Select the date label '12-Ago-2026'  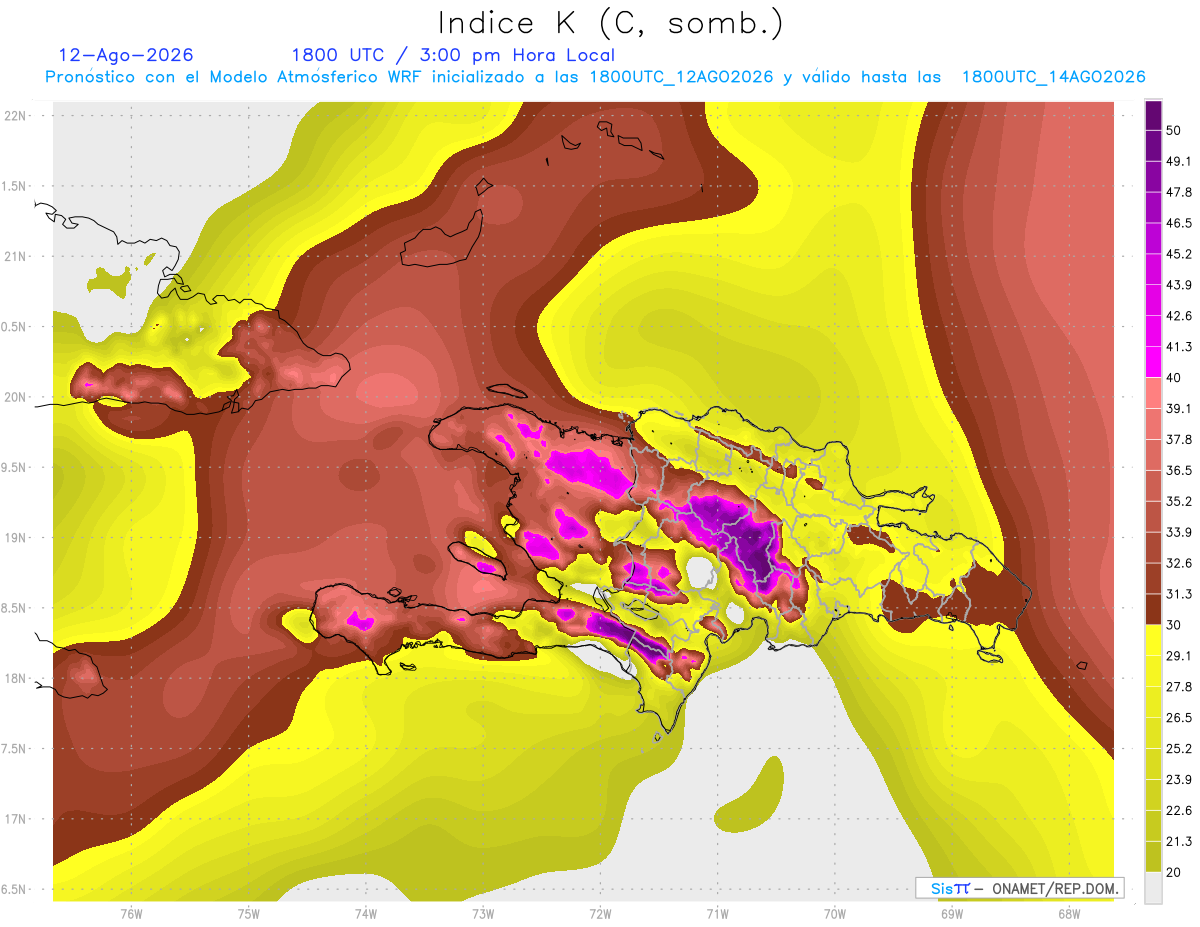point(126,55)
